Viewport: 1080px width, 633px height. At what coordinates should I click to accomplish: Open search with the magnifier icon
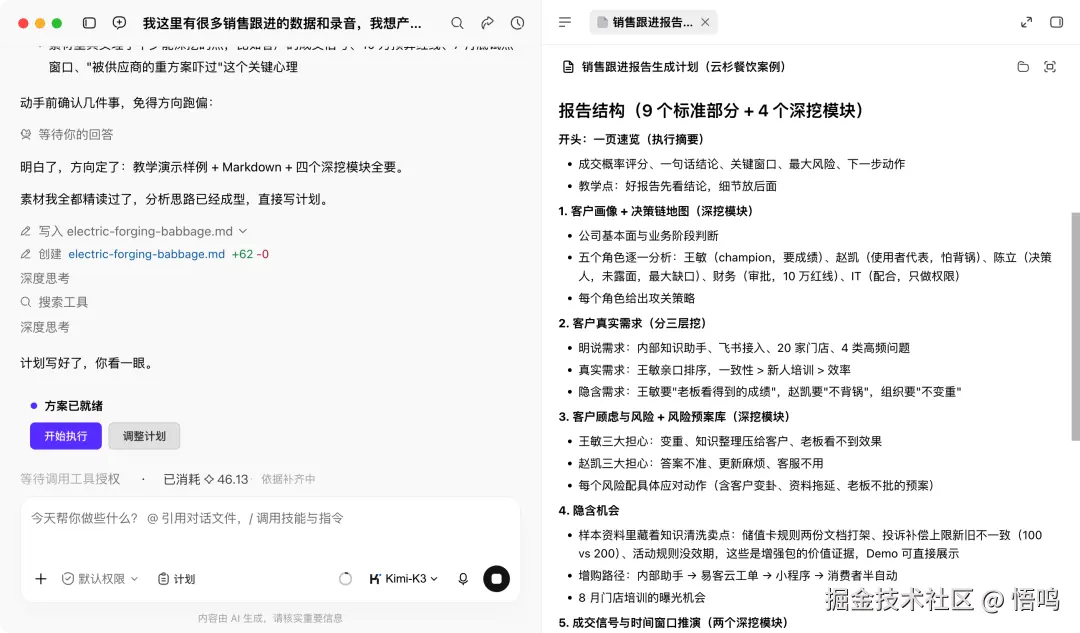click(x=457, y=23)
